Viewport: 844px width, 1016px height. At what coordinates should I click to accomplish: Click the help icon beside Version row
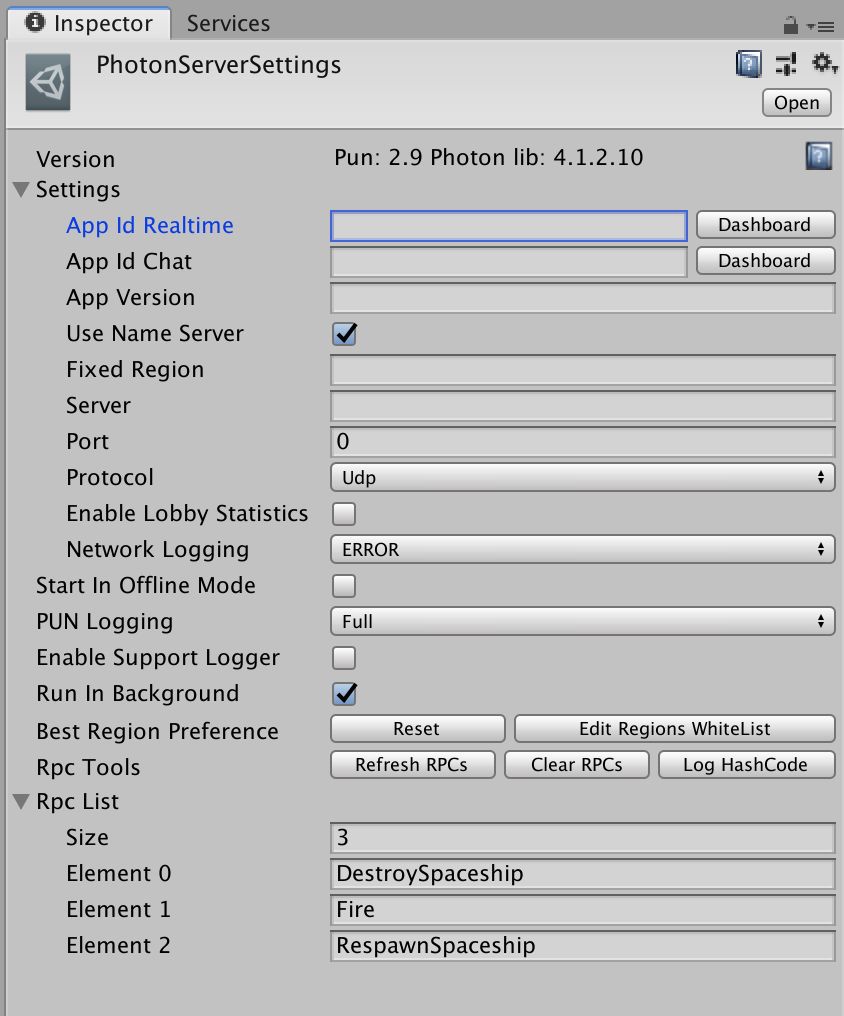[819, 156]
